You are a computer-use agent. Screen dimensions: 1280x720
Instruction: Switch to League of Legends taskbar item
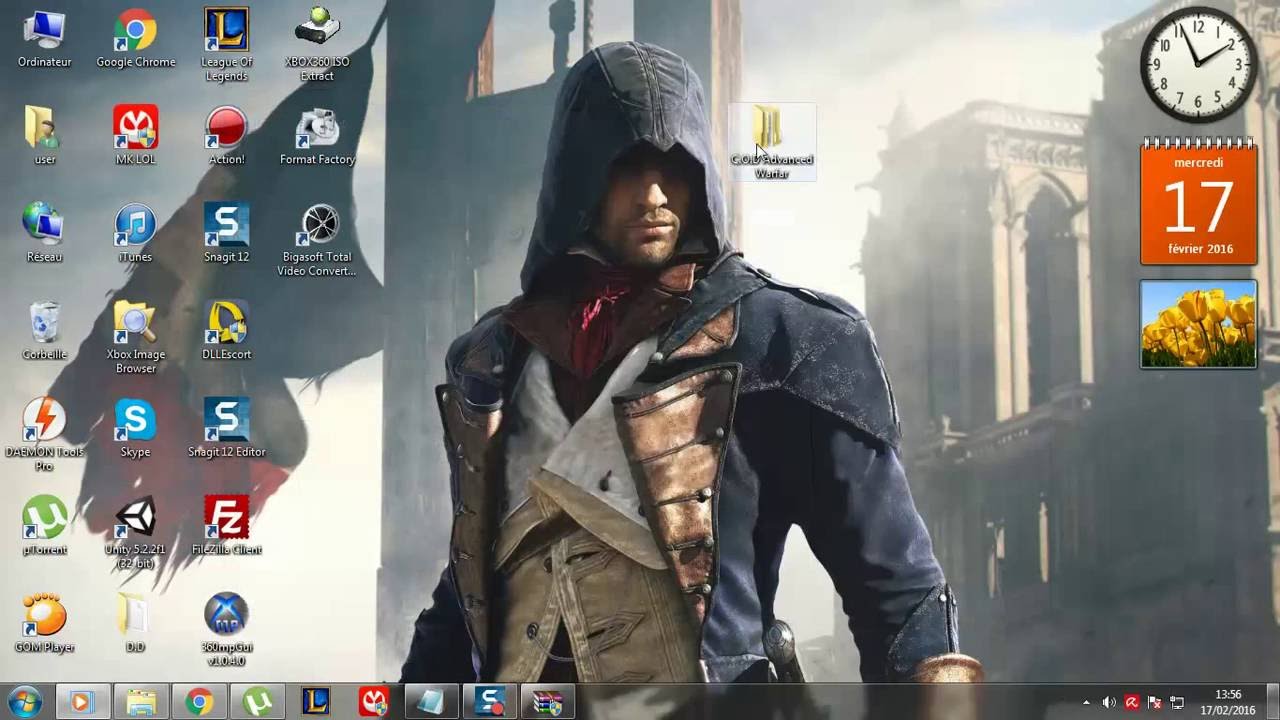317,703
